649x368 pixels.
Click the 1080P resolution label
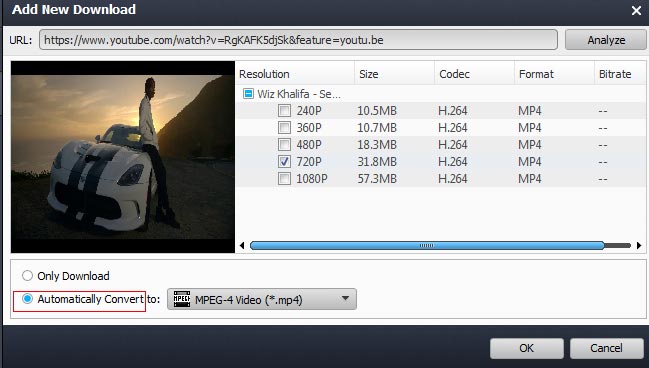[312, 179]
